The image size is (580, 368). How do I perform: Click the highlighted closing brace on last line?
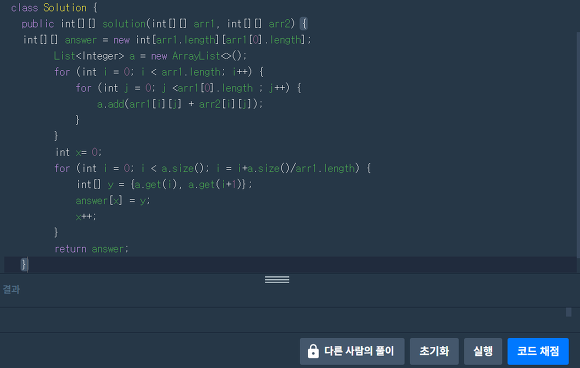pos(24,264)
